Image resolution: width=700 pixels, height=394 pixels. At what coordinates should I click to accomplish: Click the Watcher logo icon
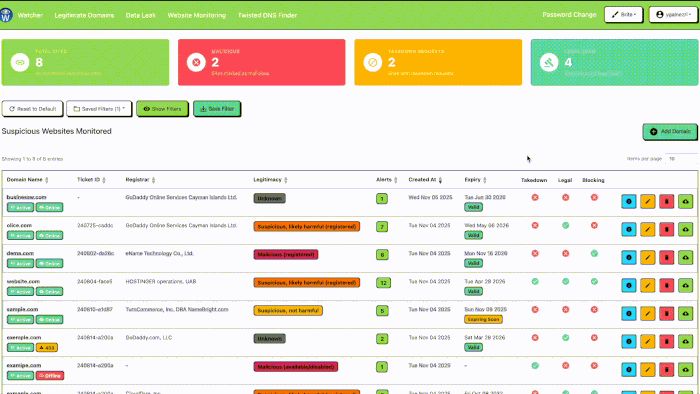pos(6,15)
